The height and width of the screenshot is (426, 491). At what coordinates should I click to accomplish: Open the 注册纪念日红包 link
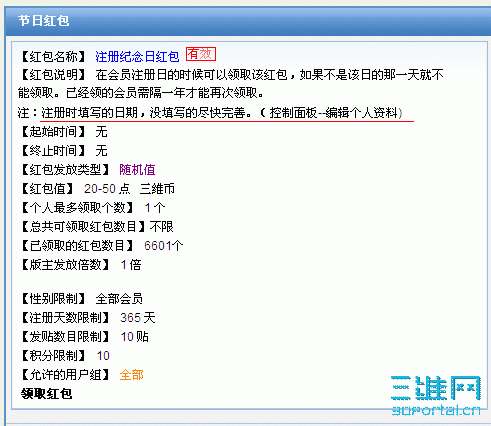click(137, 56)
